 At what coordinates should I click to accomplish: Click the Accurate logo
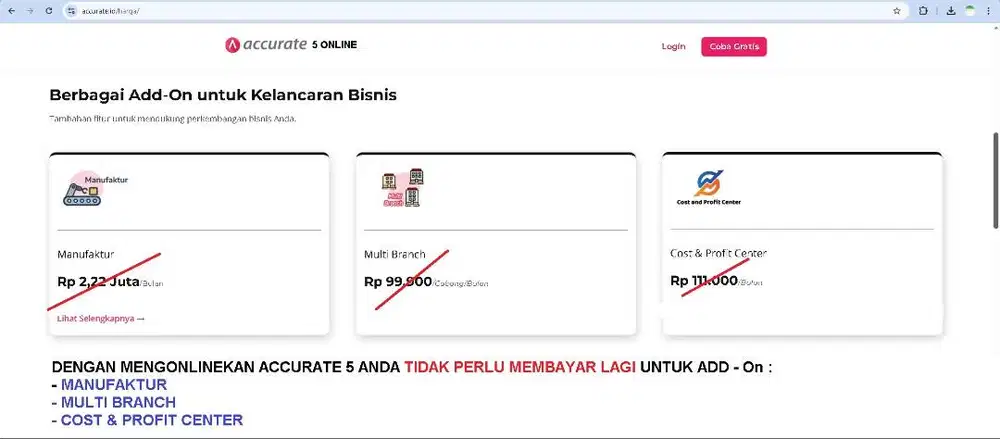point(265,45)
